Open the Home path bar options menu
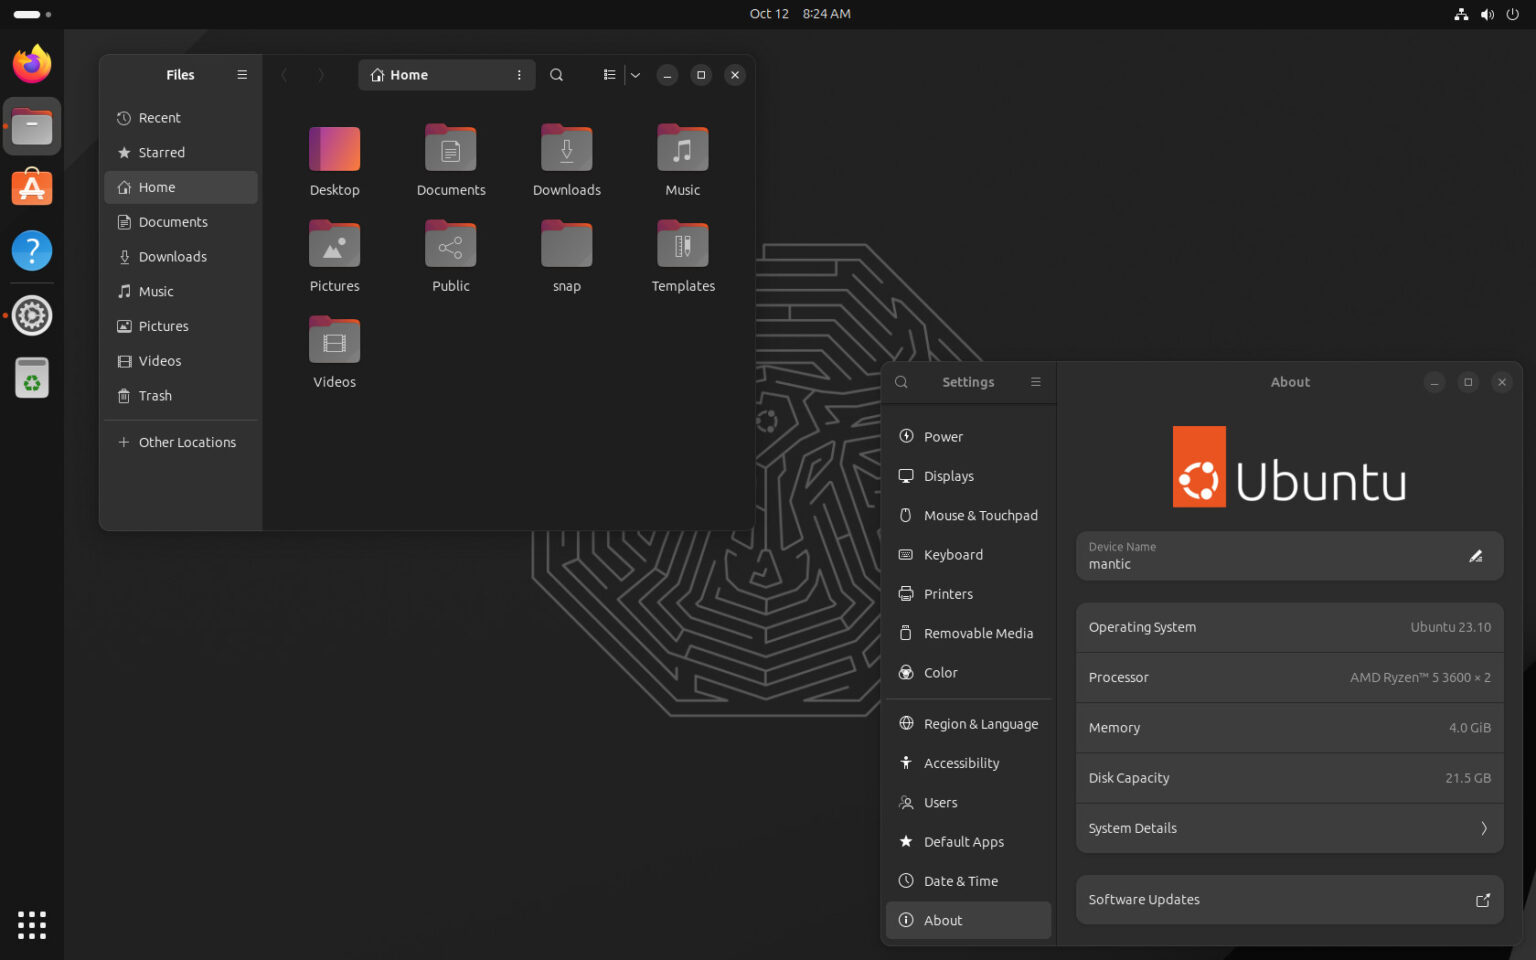Viewport: 1536px width, 960px height. [x=519, y=74]
